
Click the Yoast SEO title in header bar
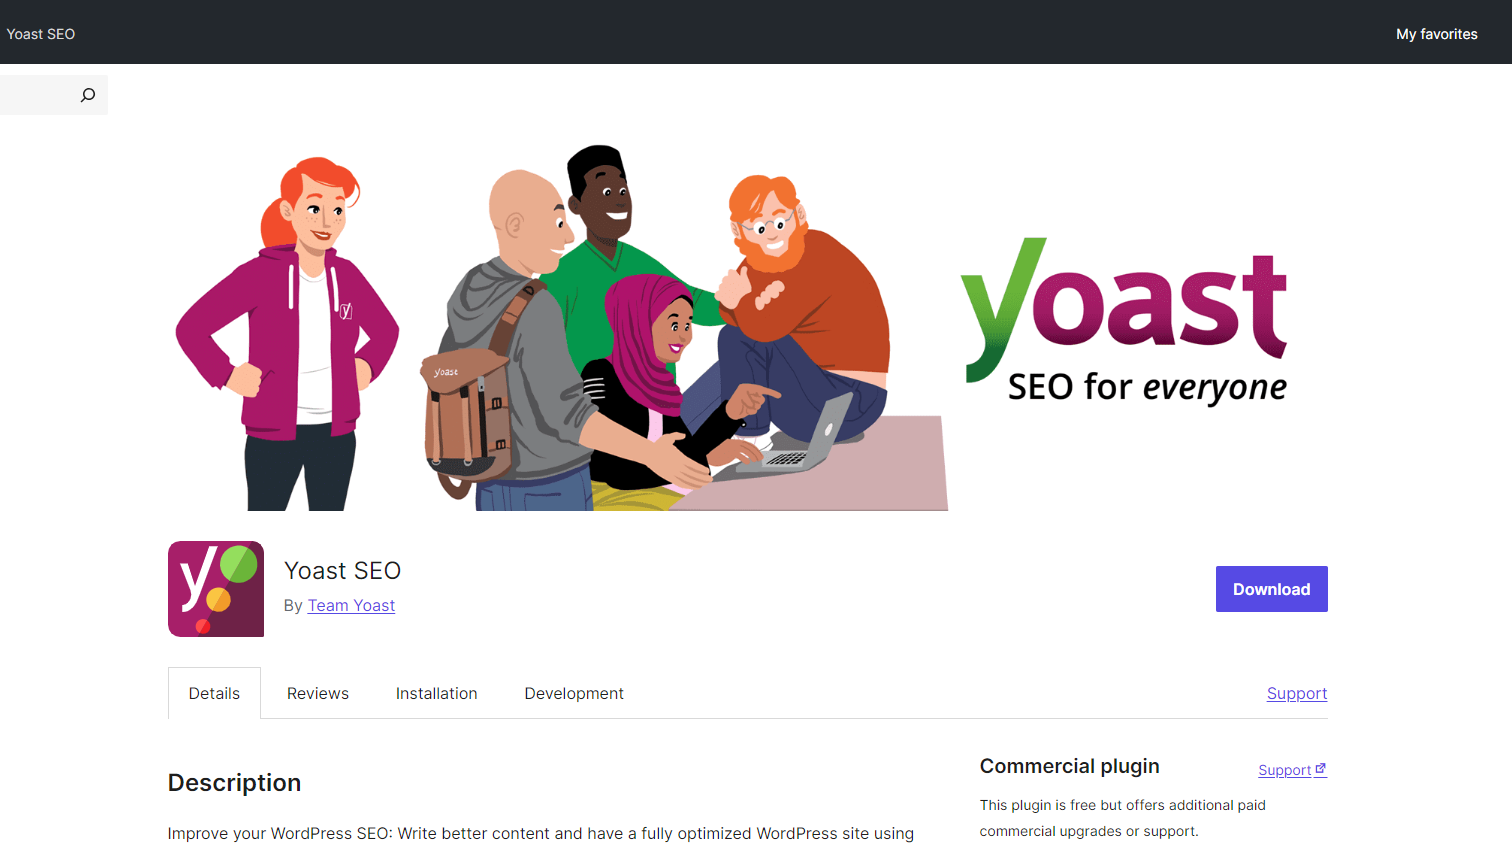pos(41,34)
